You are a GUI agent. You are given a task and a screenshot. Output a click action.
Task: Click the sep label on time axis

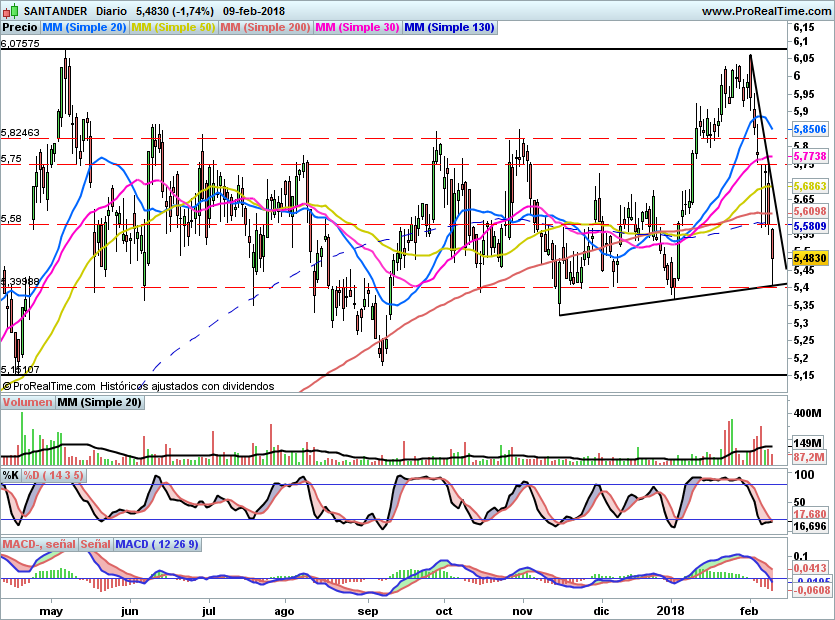(367, 611)
